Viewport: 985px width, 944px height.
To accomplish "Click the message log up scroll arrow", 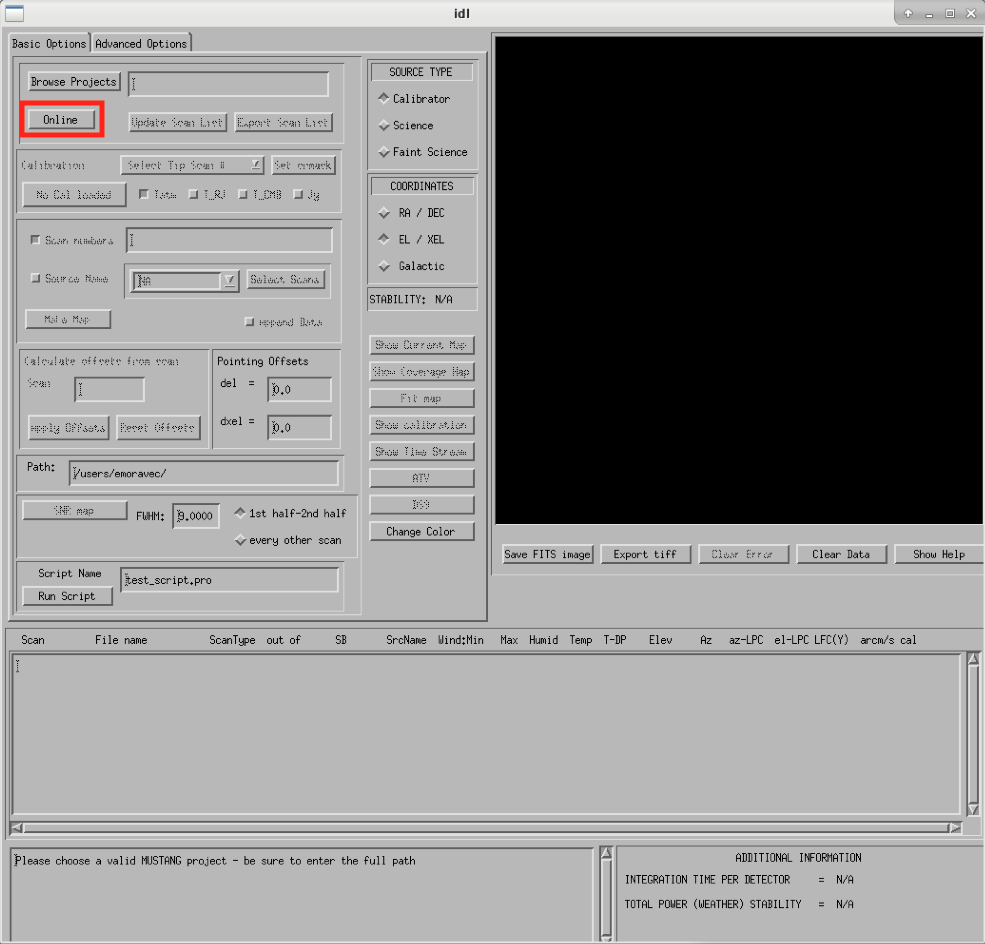I will (x=606, y=853).
